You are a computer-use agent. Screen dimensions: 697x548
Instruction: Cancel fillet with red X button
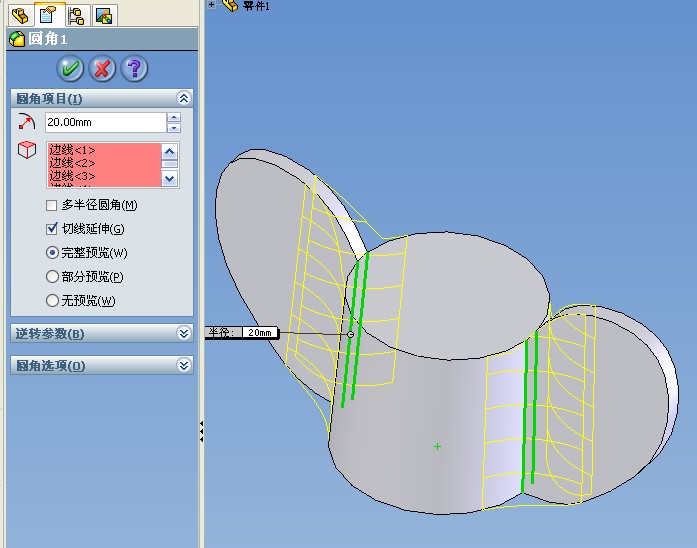point(102,68)
